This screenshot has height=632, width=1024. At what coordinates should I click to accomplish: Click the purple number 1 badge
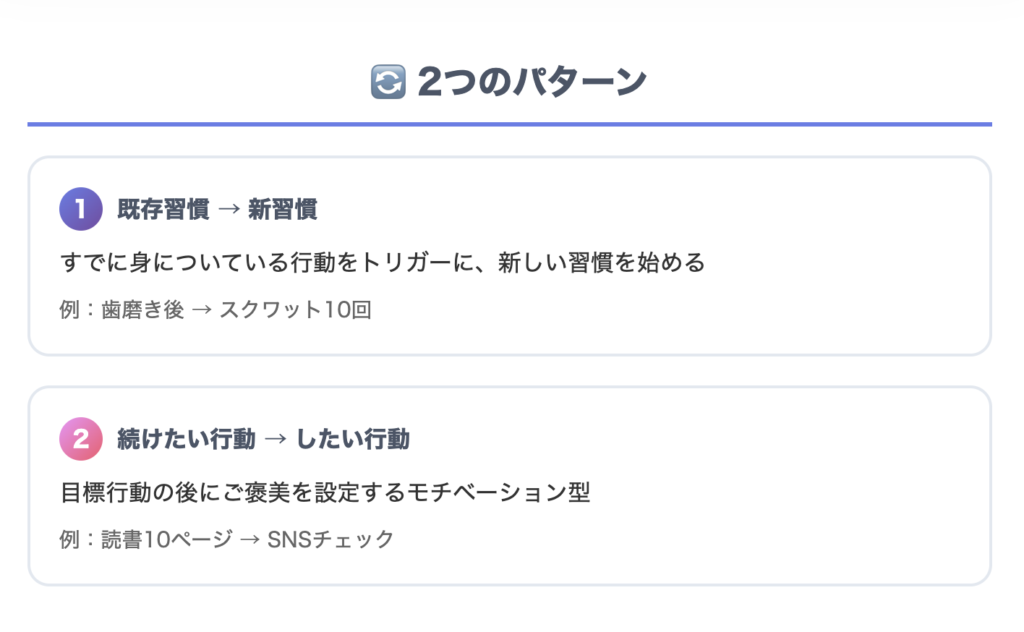(x=81, y=209)
